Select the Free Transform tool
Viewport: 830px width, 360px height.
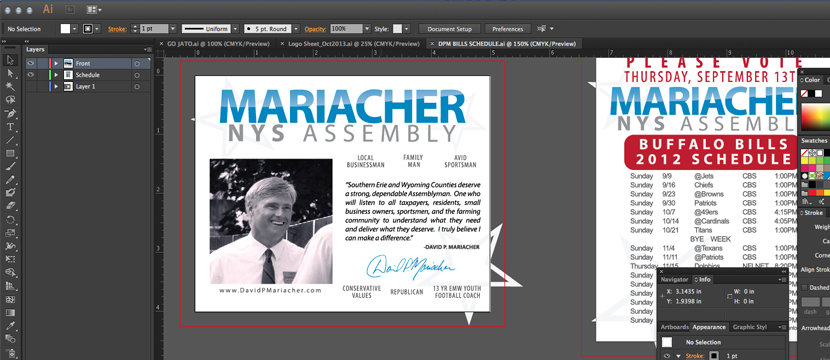(10, 259)
